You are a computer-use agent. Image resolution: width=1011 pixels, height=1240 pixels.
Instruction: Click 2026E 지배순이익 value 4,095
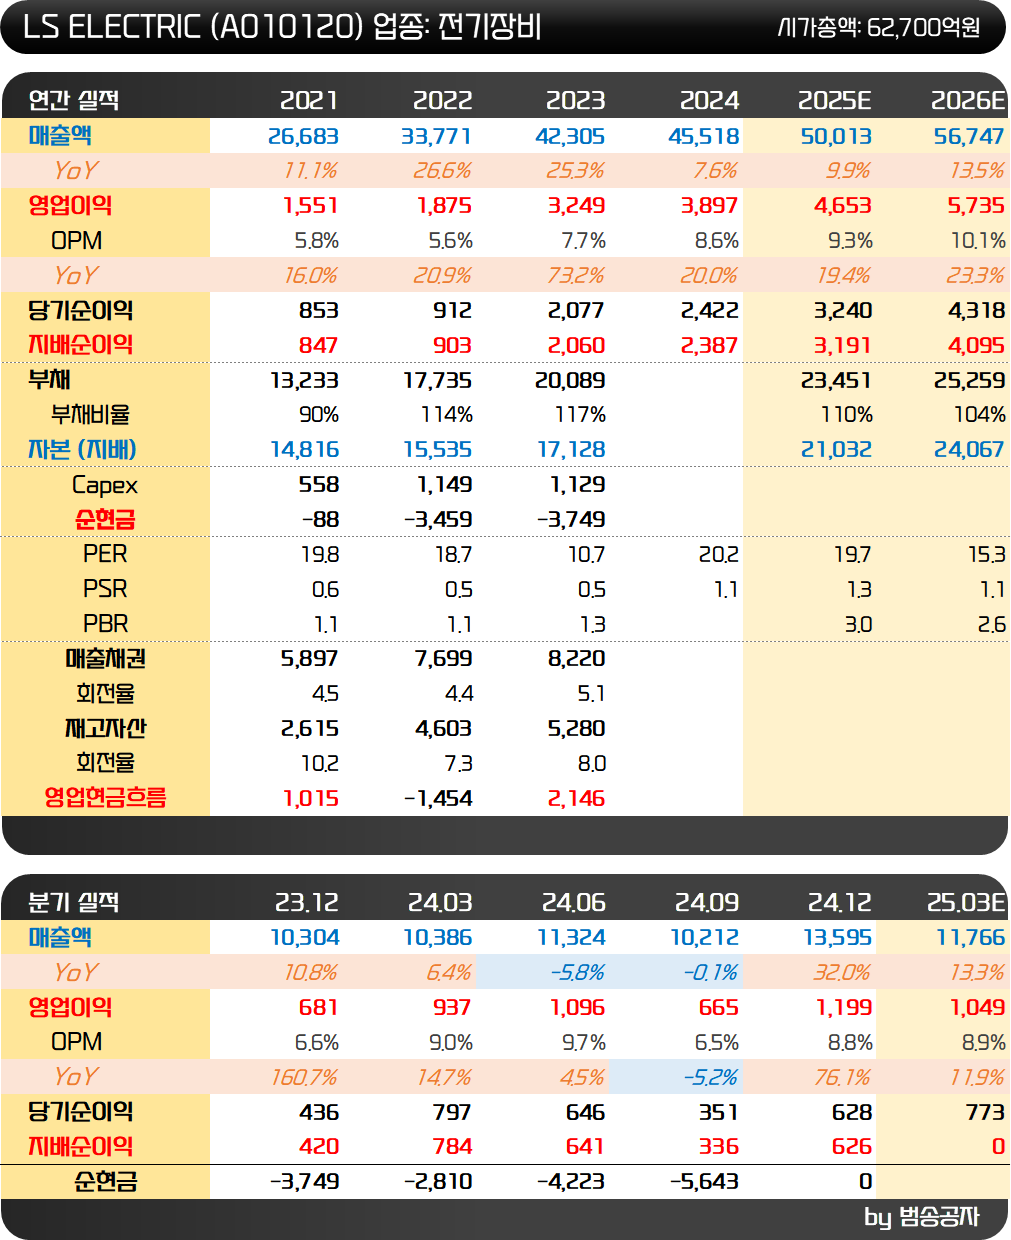[x=976, y=346]
